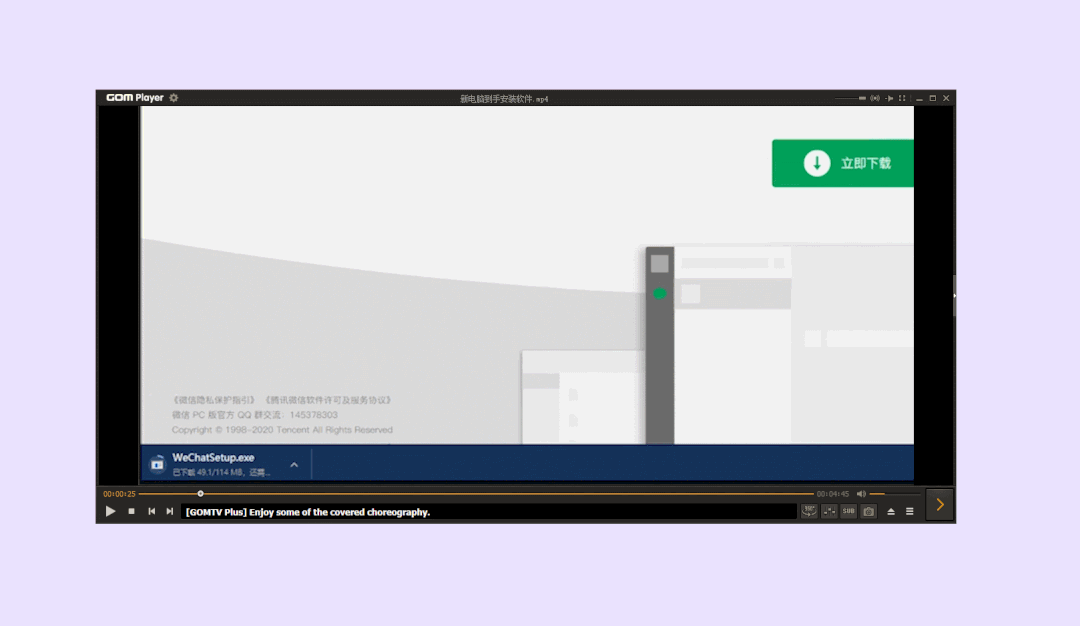Click the elapsed time 00:00:25
This screenshot has width=1080, height=626.
(x=119, y=494)
